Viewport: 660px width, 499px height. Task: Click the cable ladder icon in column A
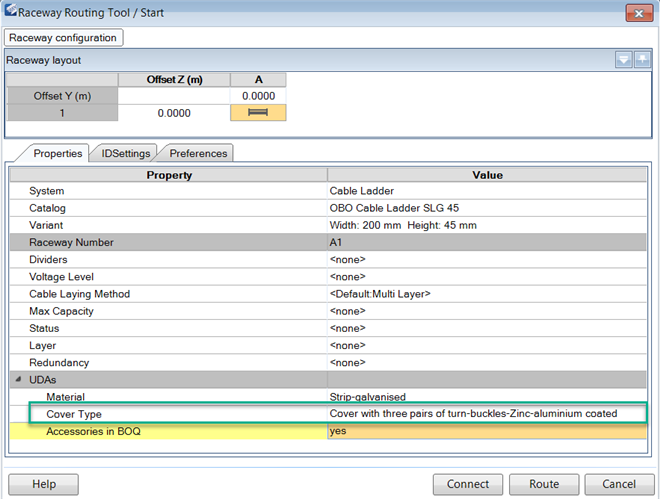[258, 112]
